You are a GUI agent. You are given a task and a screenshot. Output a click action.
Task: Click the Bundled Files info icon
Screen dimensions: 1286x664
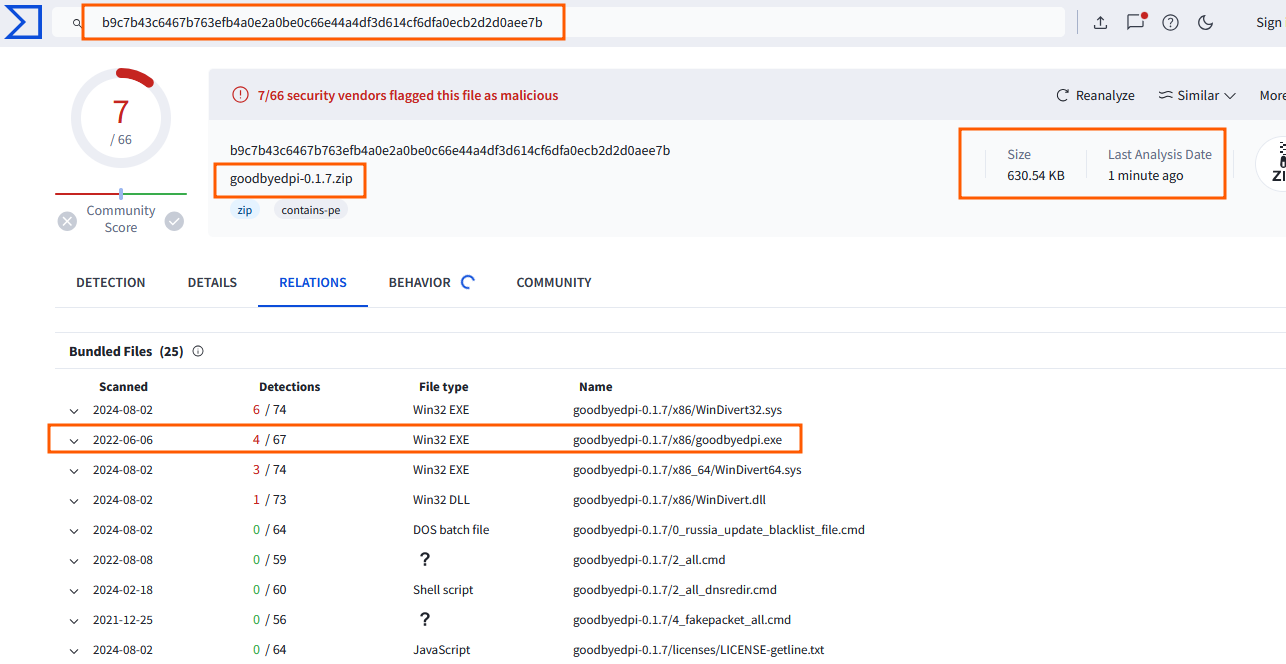point(198,352)
